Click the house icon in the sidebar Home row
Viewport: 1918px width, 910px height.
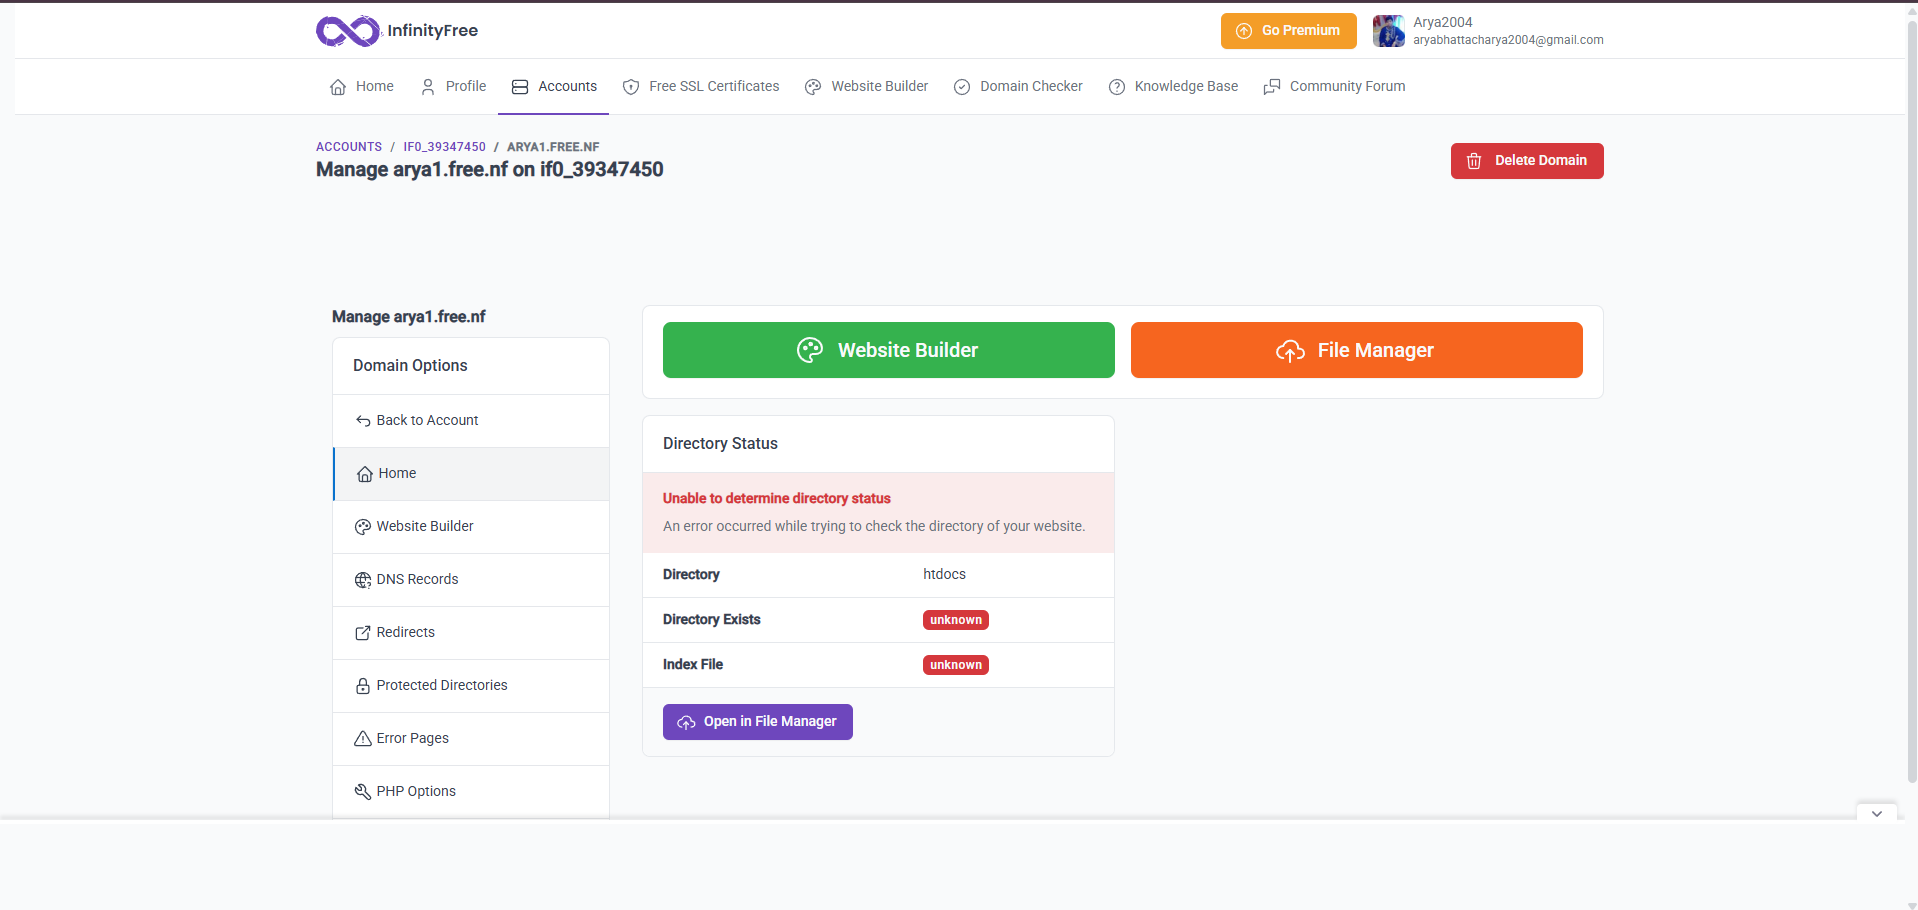(x=365, y=474)
